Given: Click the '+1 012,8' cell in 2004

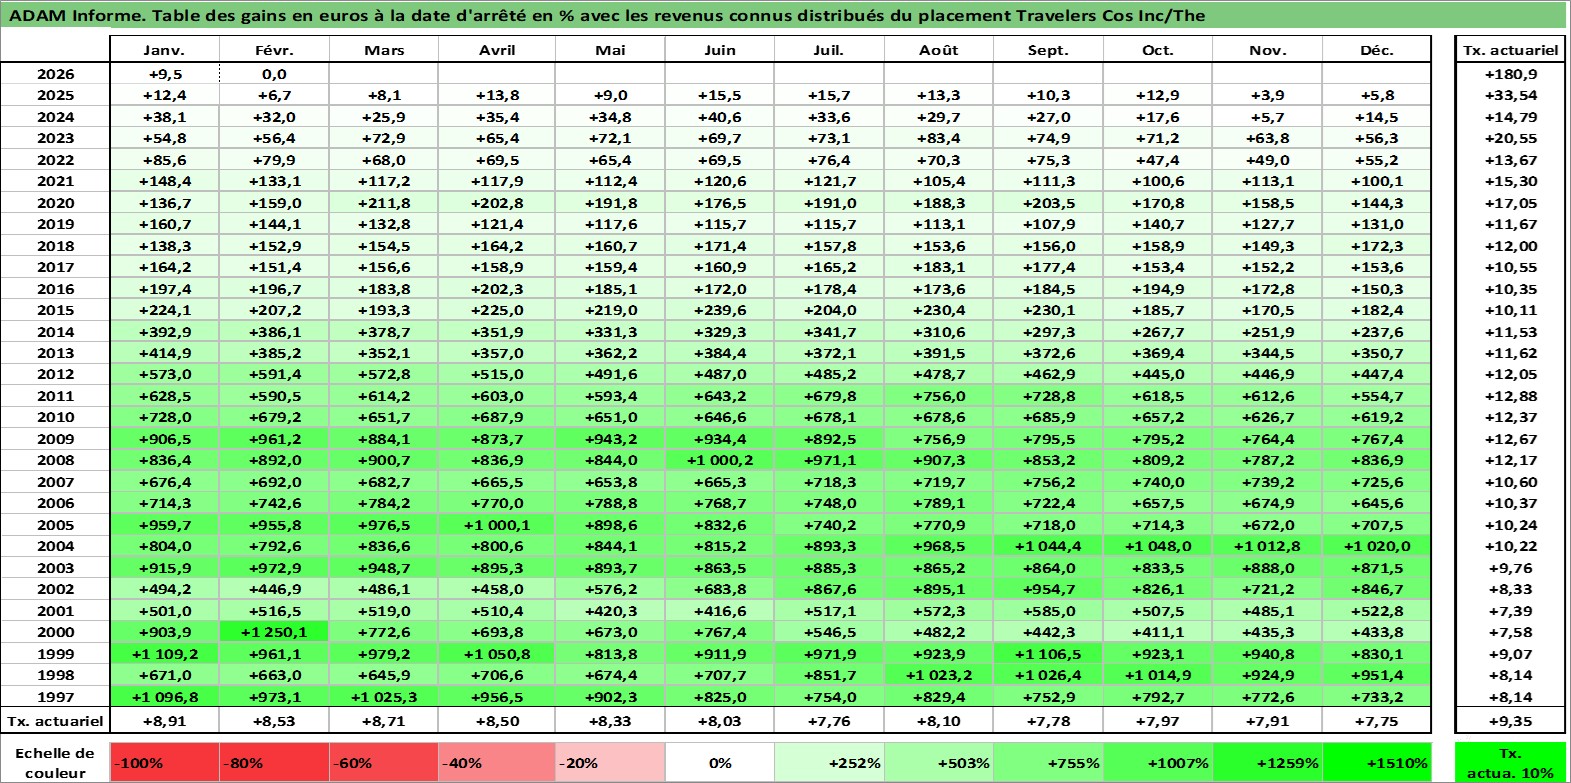Looking at the screenshot, I should click(x=1268, y=546).
